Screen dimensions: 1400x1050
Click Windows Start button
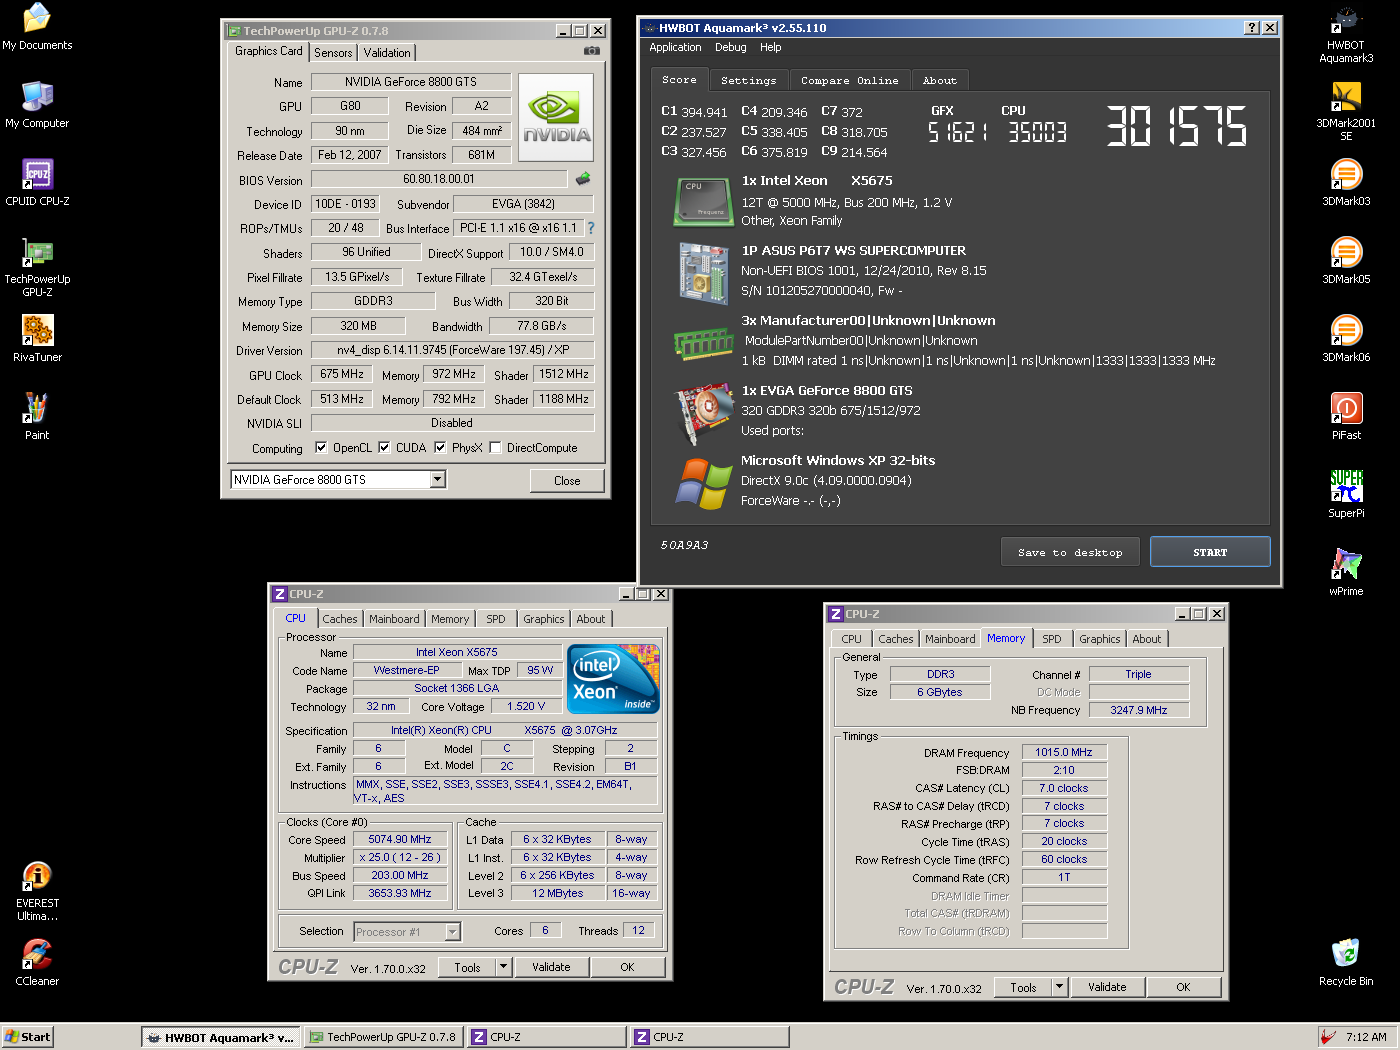tap(27, 1037)
